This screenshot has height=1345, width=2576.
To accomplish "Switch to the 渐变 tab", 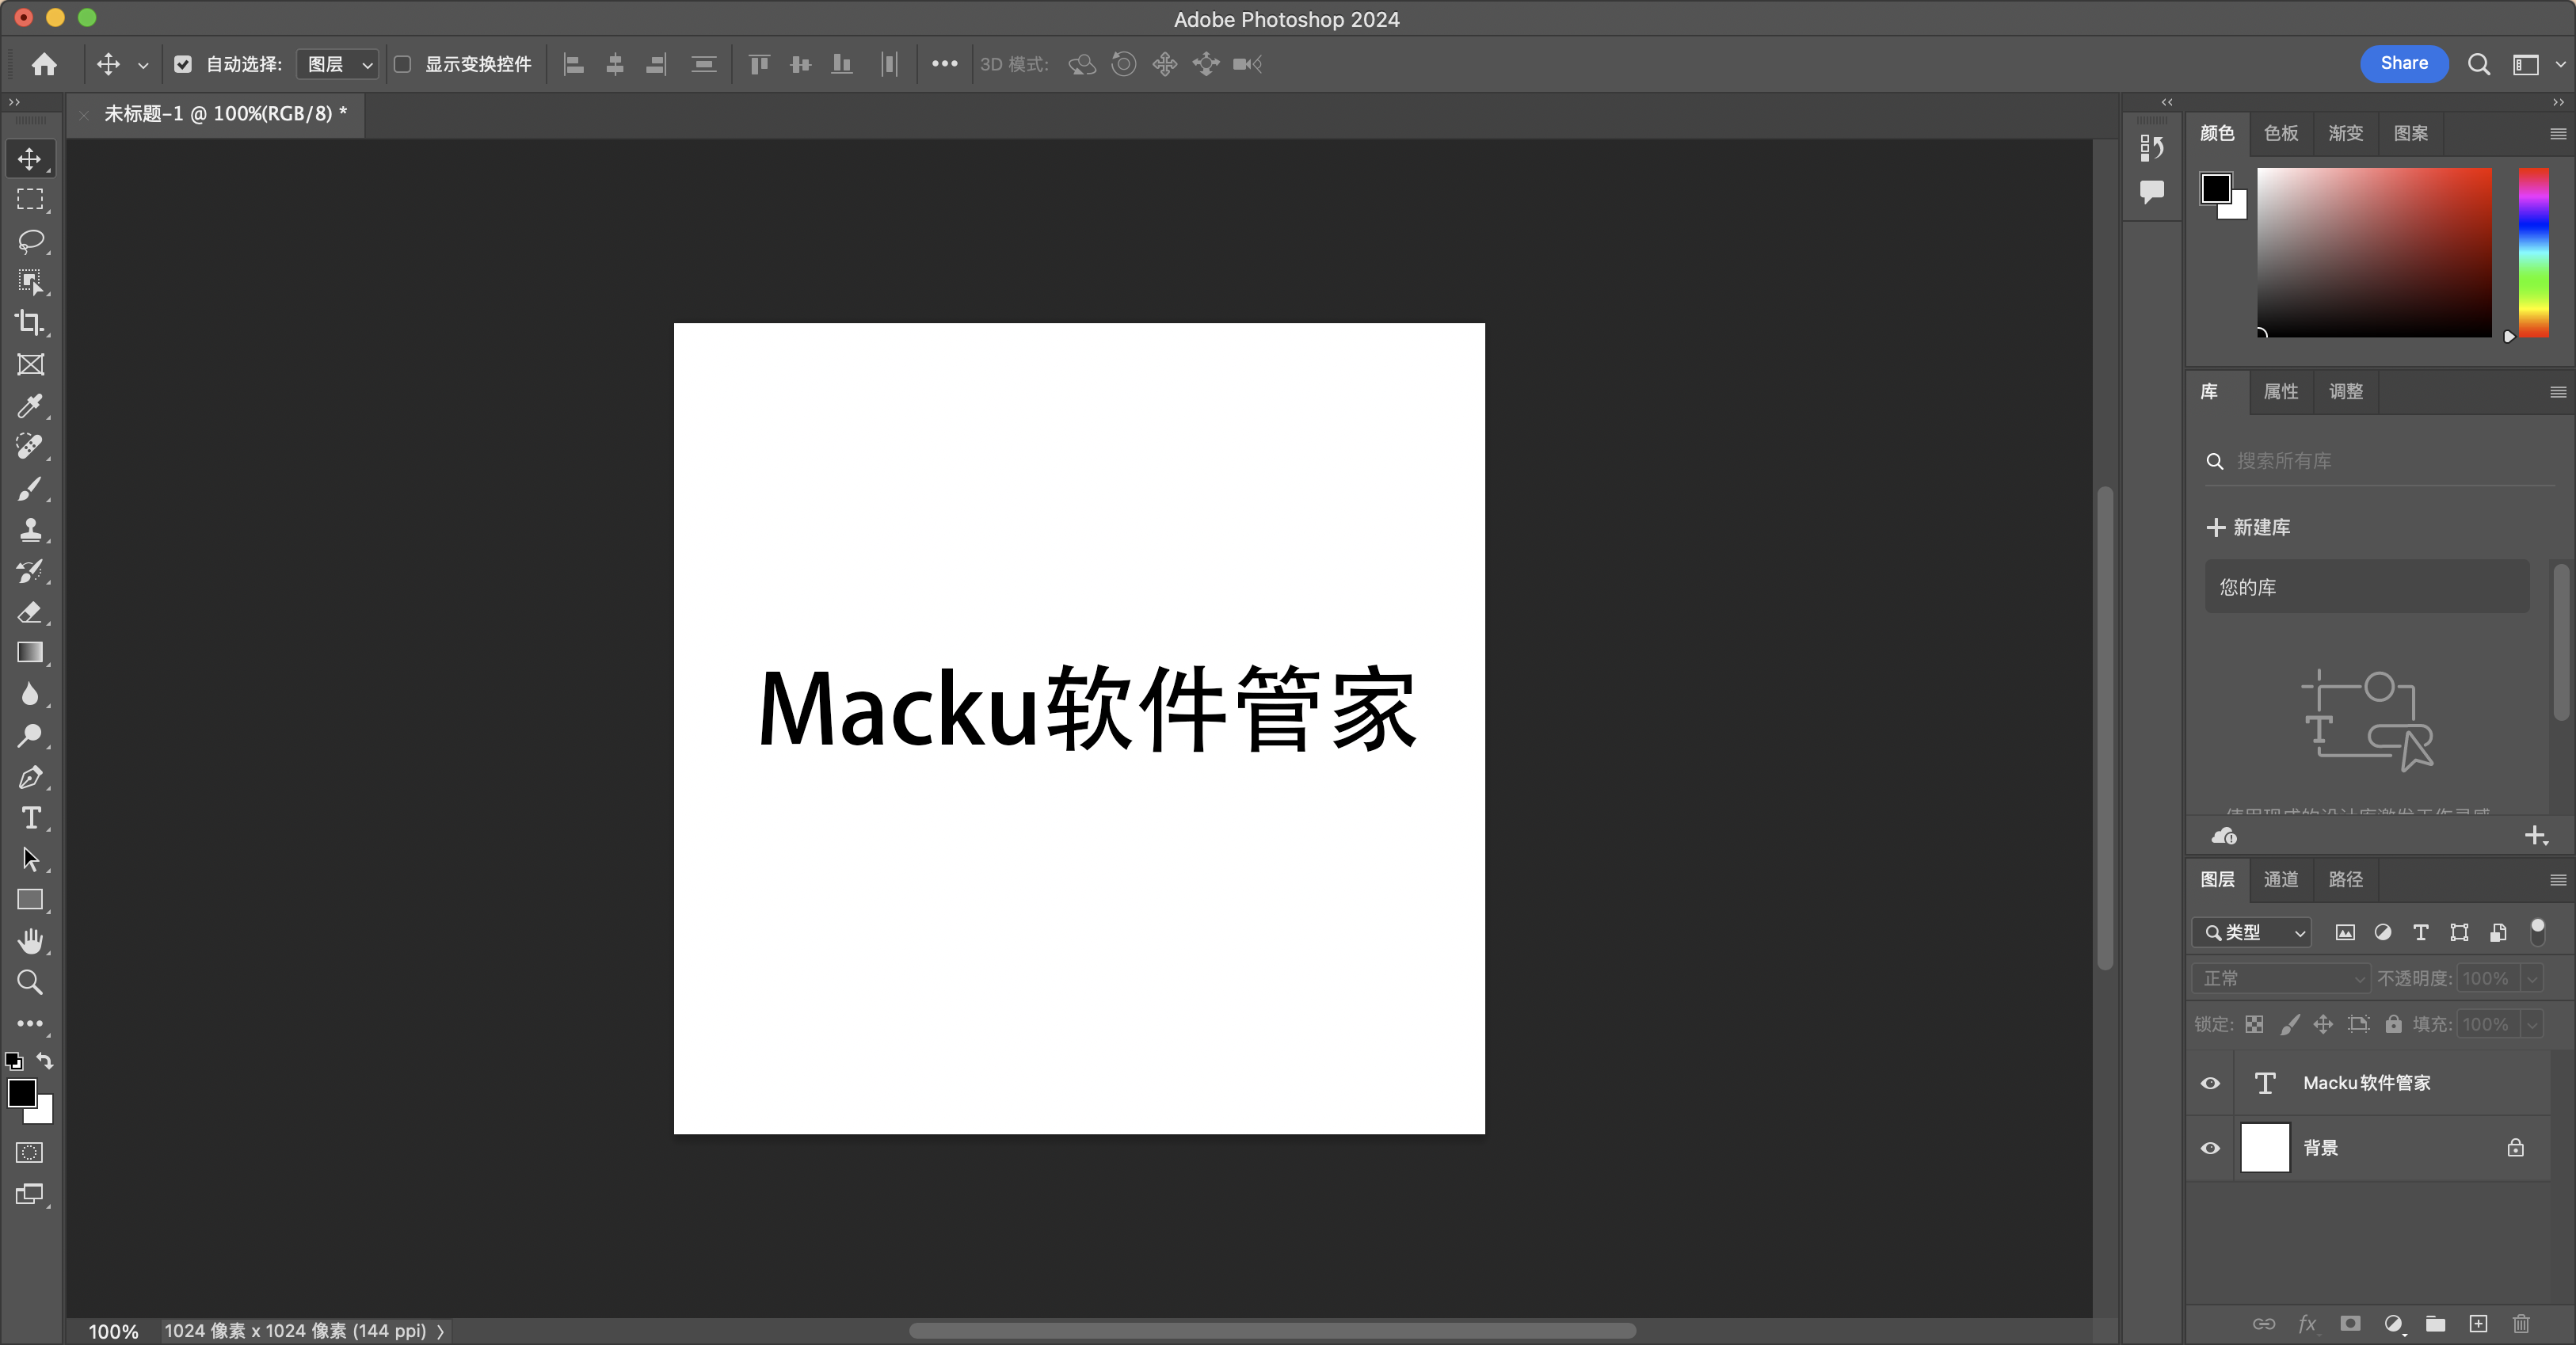I will pyautogui.click(x=2345, y=133).
